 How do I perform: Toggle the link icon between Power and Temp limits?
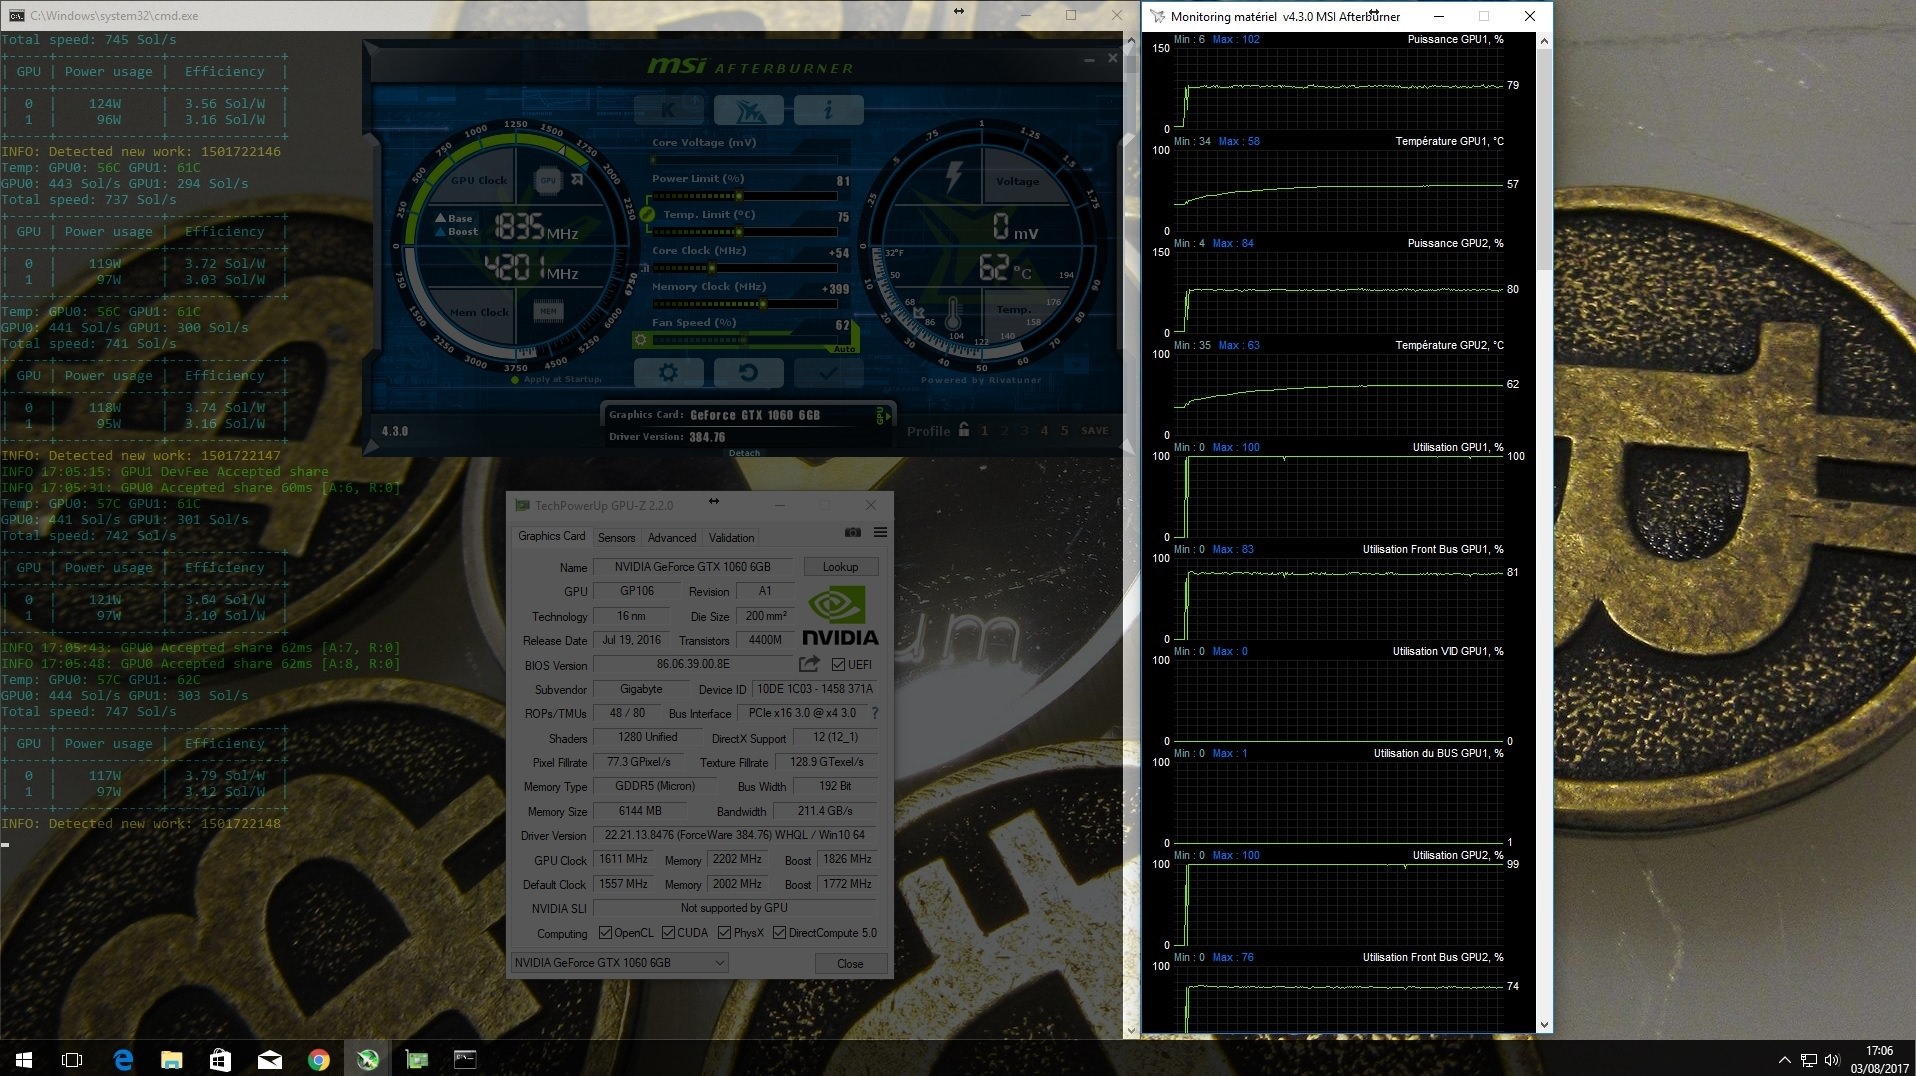coord(647,214)
